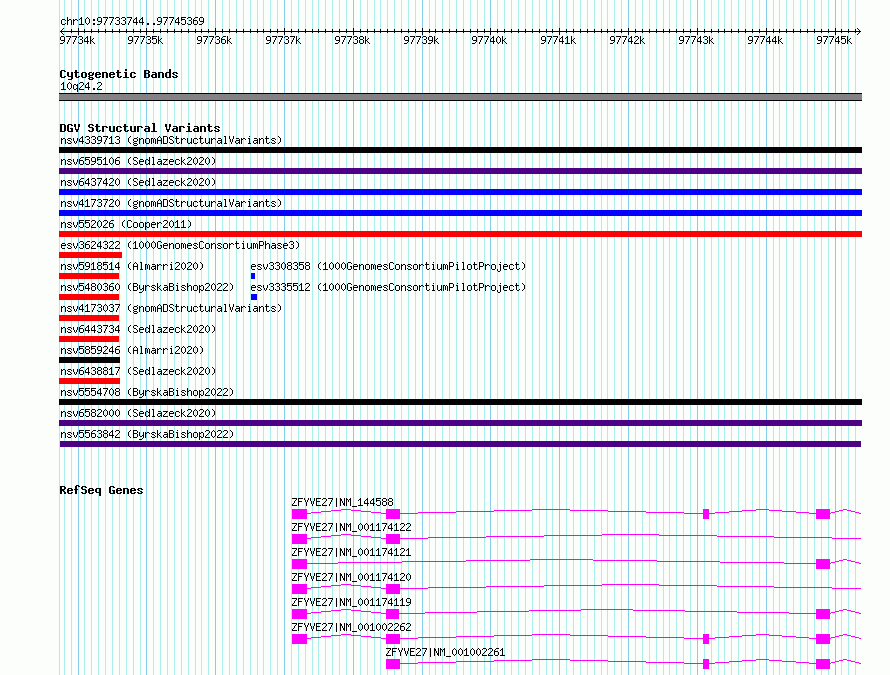Click the 97744k ruler label

[765, 40]
